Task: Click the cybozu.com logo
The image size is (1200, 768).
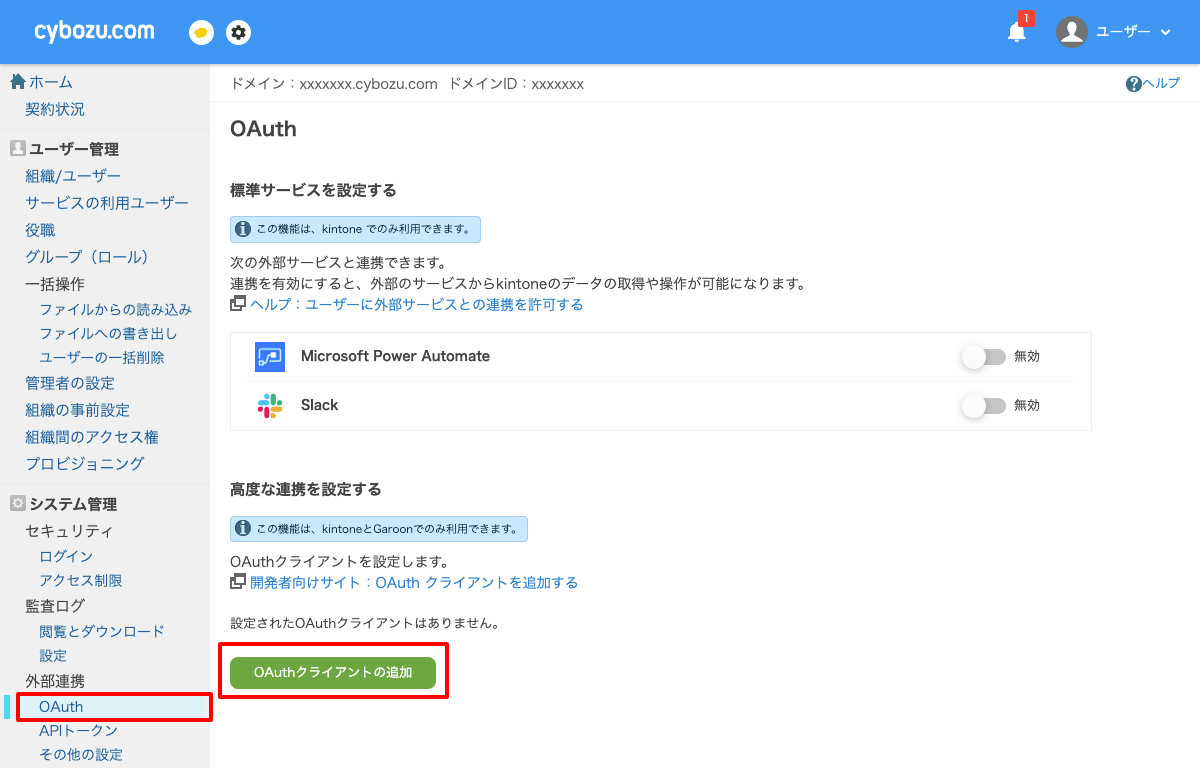Action: (93, 30)
